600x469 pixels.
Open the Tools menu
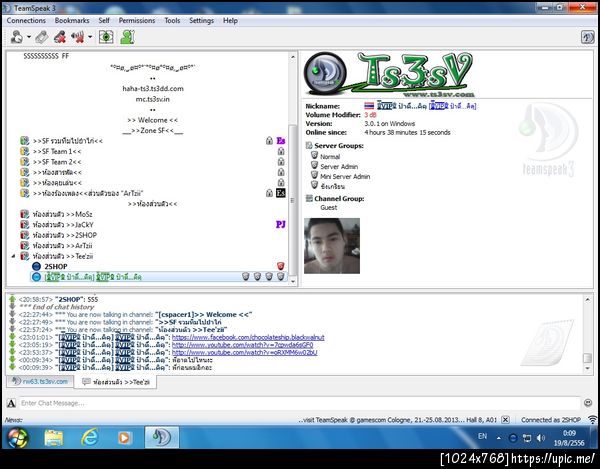coord(172,21)
